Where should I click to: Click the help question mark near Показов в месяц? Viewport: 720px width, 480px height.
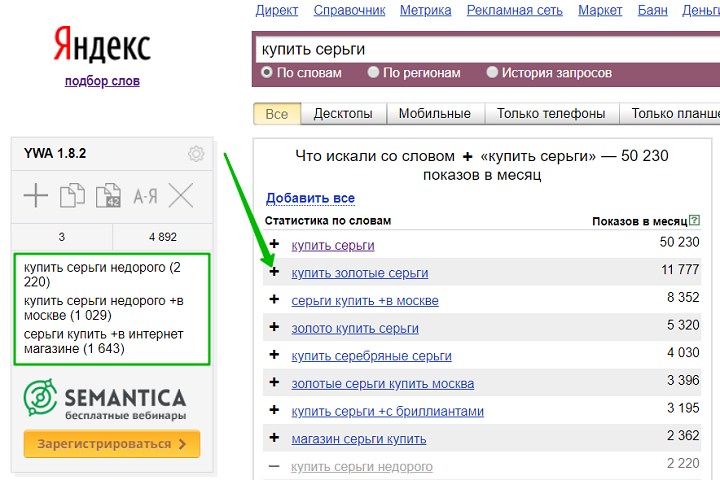(x=695, y=220)
